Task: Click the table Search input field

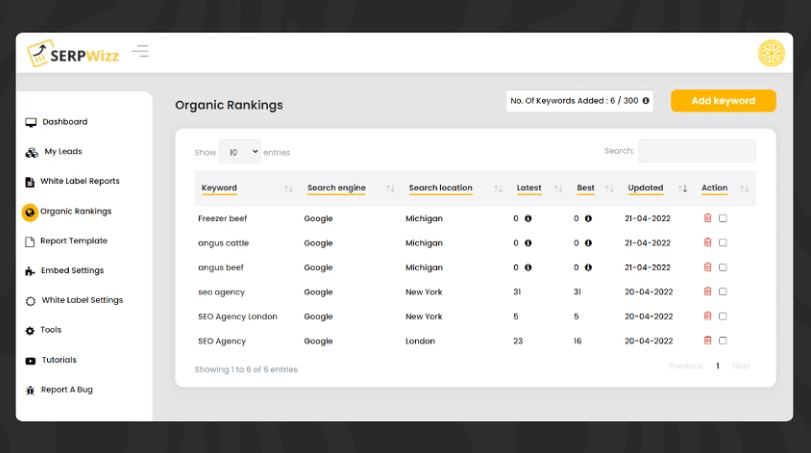Action: click(x=697, y=151)
